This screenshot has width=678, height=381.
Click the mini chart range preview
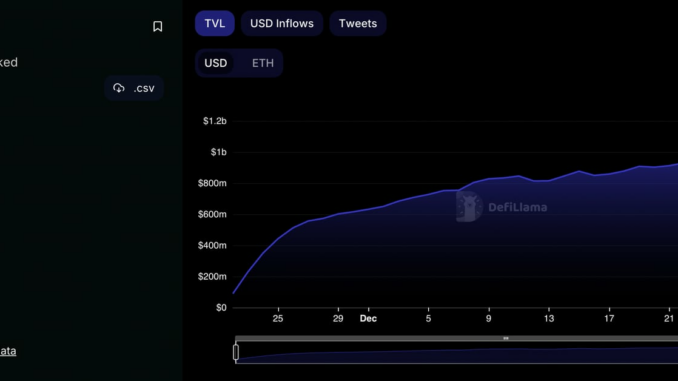[457, 353]
